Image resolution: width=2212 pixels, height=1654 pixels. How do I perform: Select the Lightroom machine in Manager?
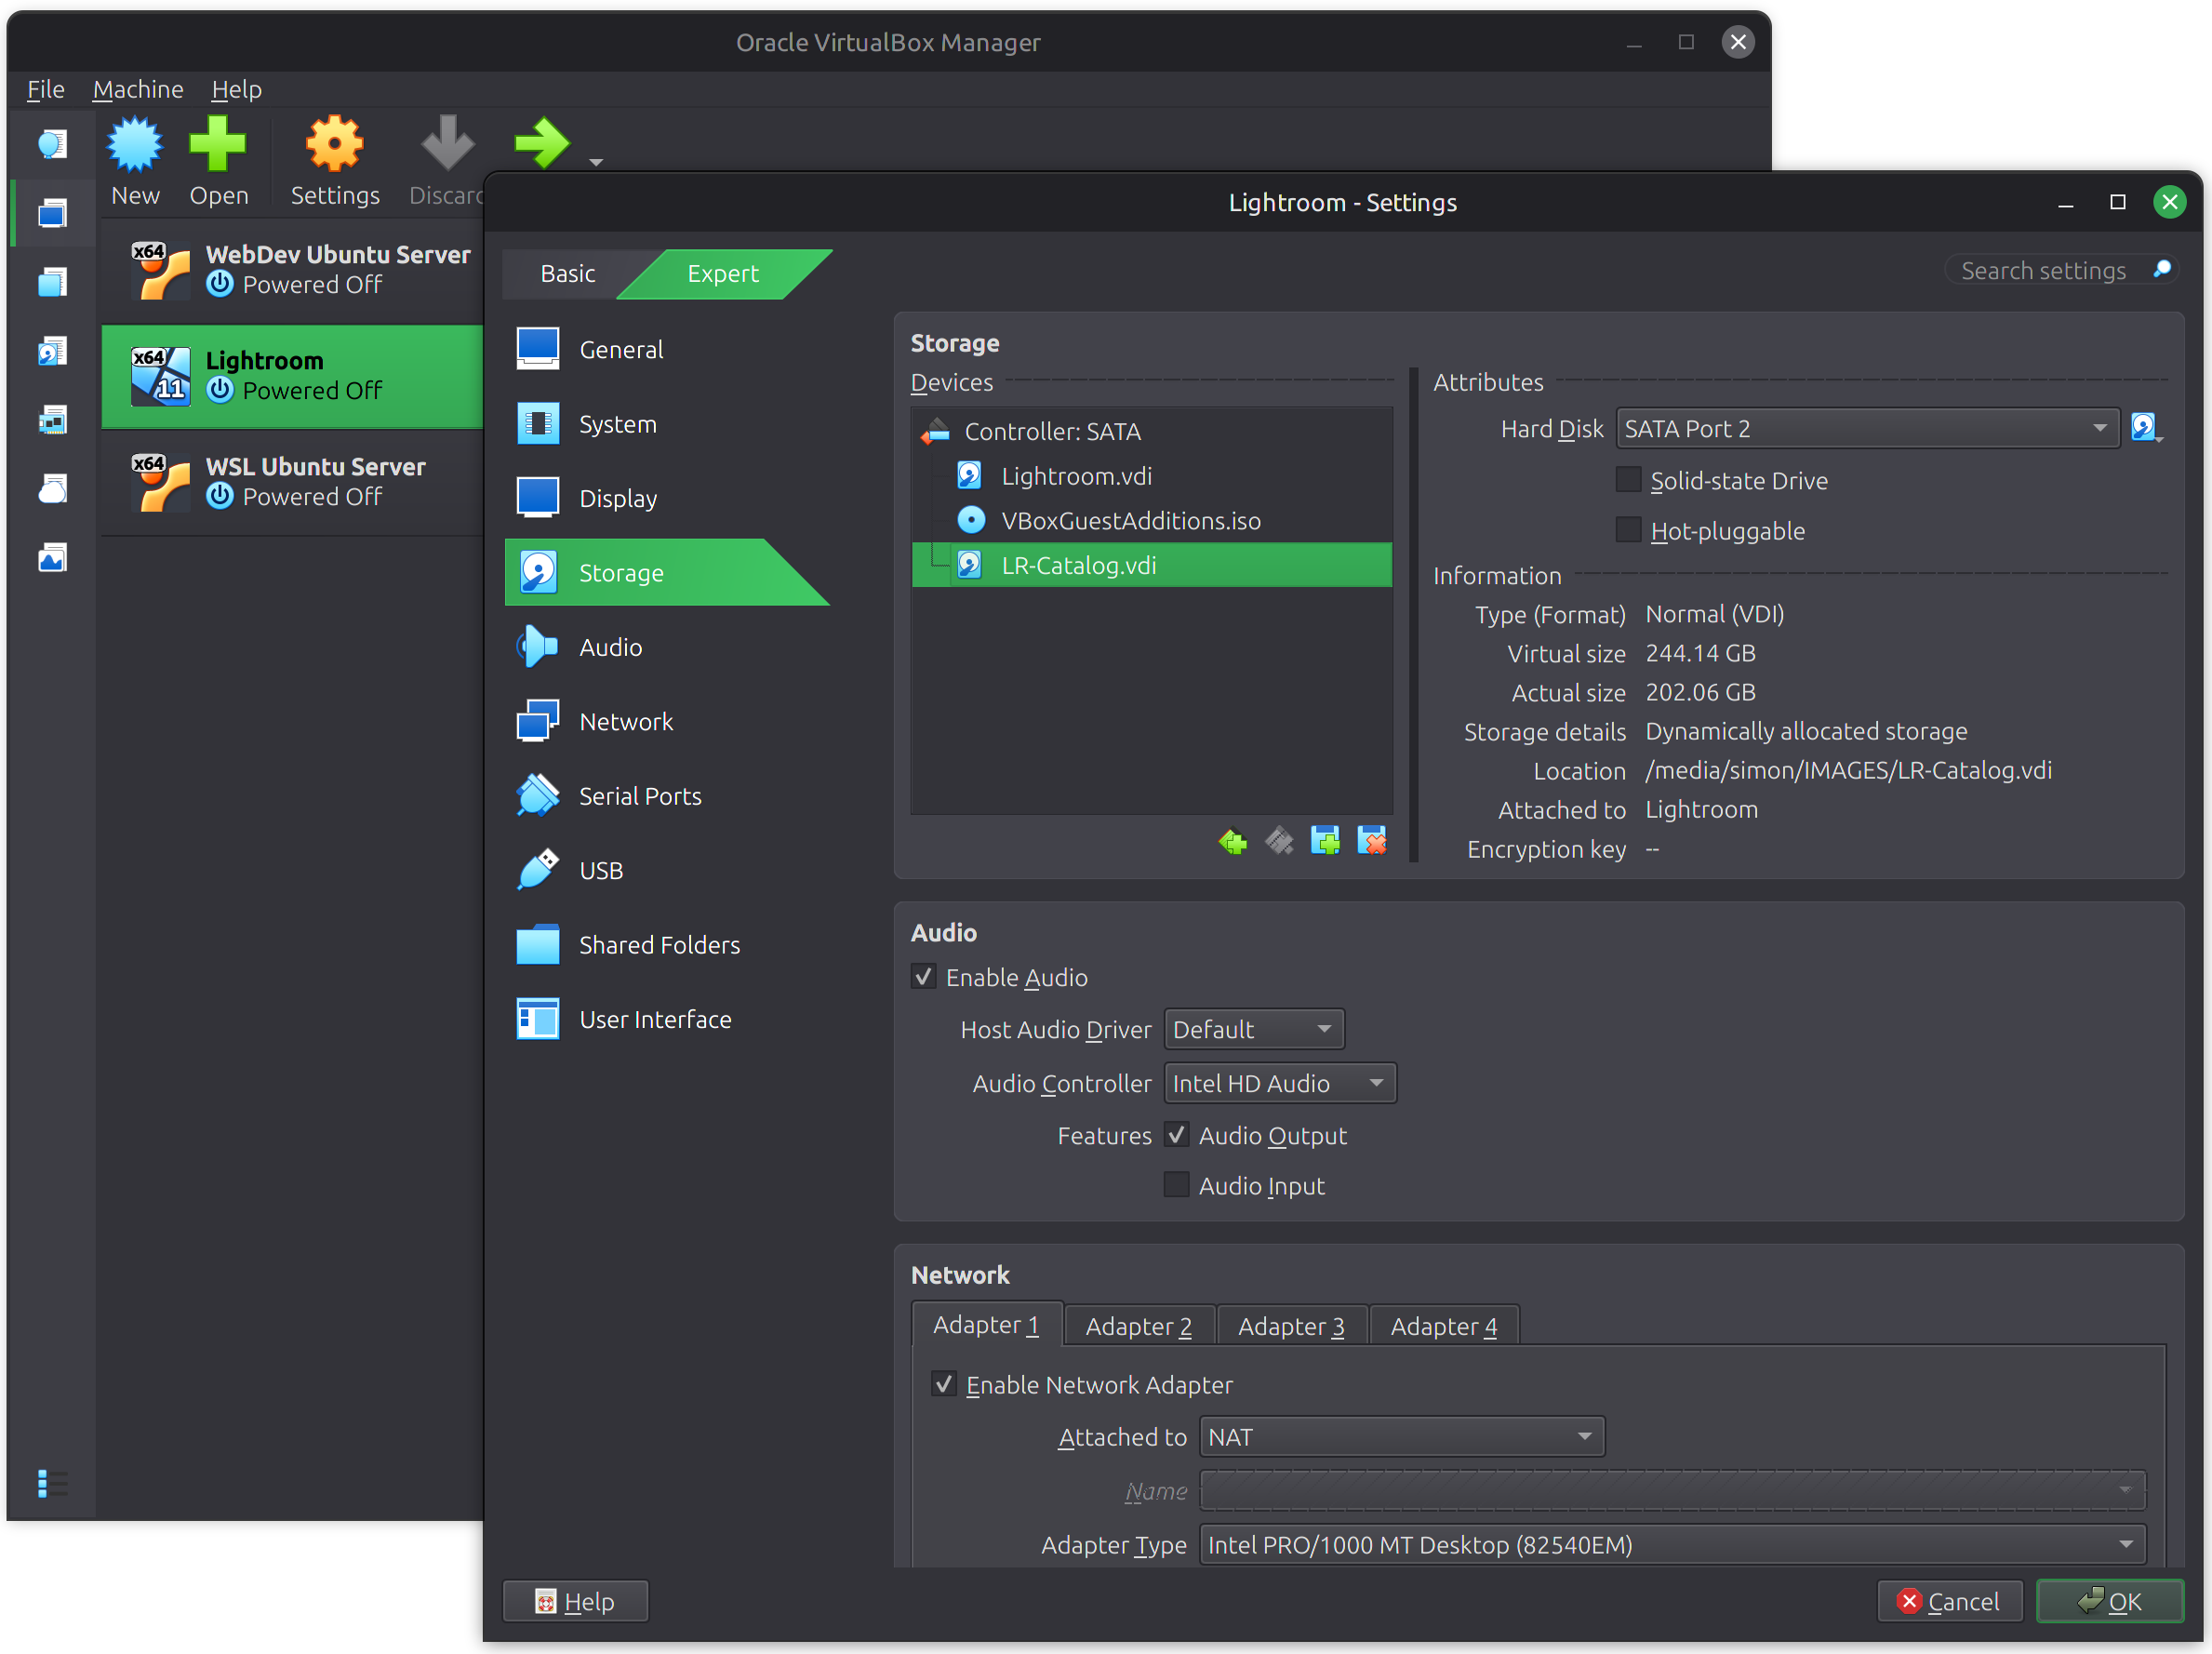(x=293, y=377)
